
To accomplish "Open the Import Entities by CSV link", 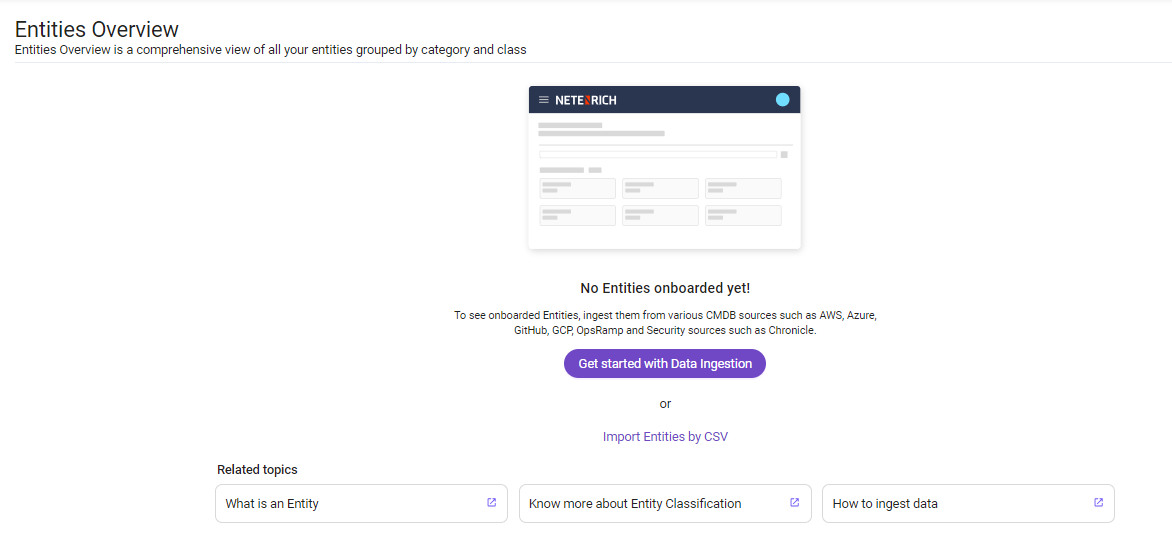I will (665, 437).
